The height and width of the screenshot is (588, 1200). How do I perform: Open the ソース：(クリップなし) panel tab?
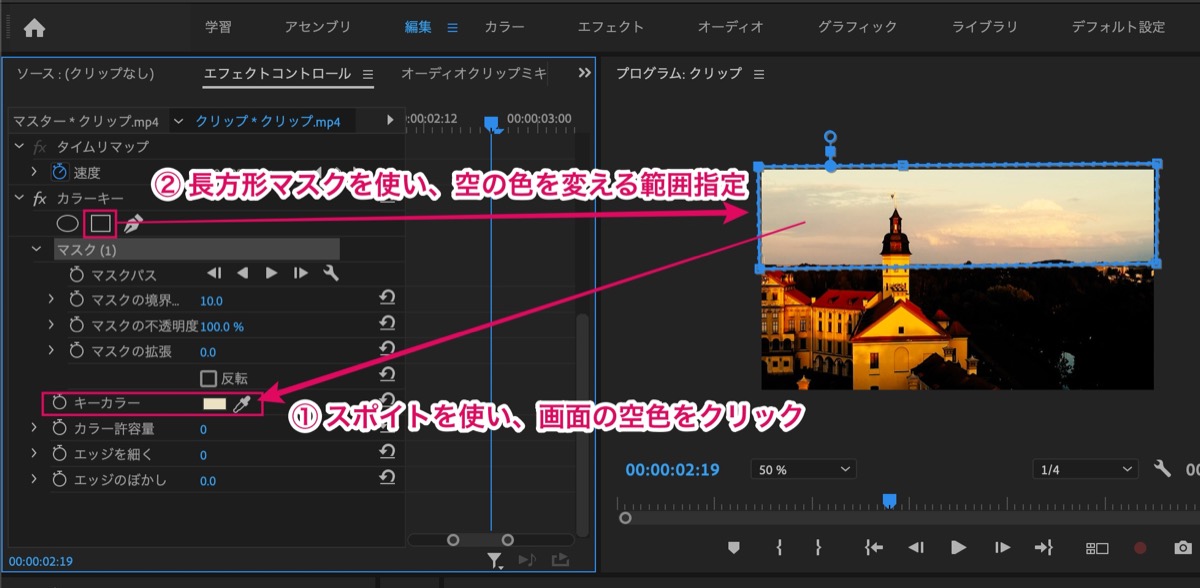click(85, 74)
